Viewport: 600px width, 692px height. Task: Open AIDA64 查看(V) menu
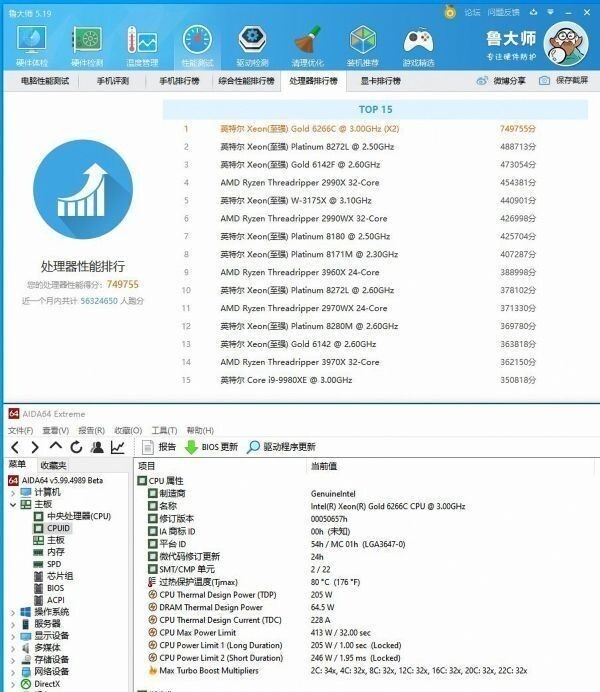pyautogui.click(x=56, y=430)
